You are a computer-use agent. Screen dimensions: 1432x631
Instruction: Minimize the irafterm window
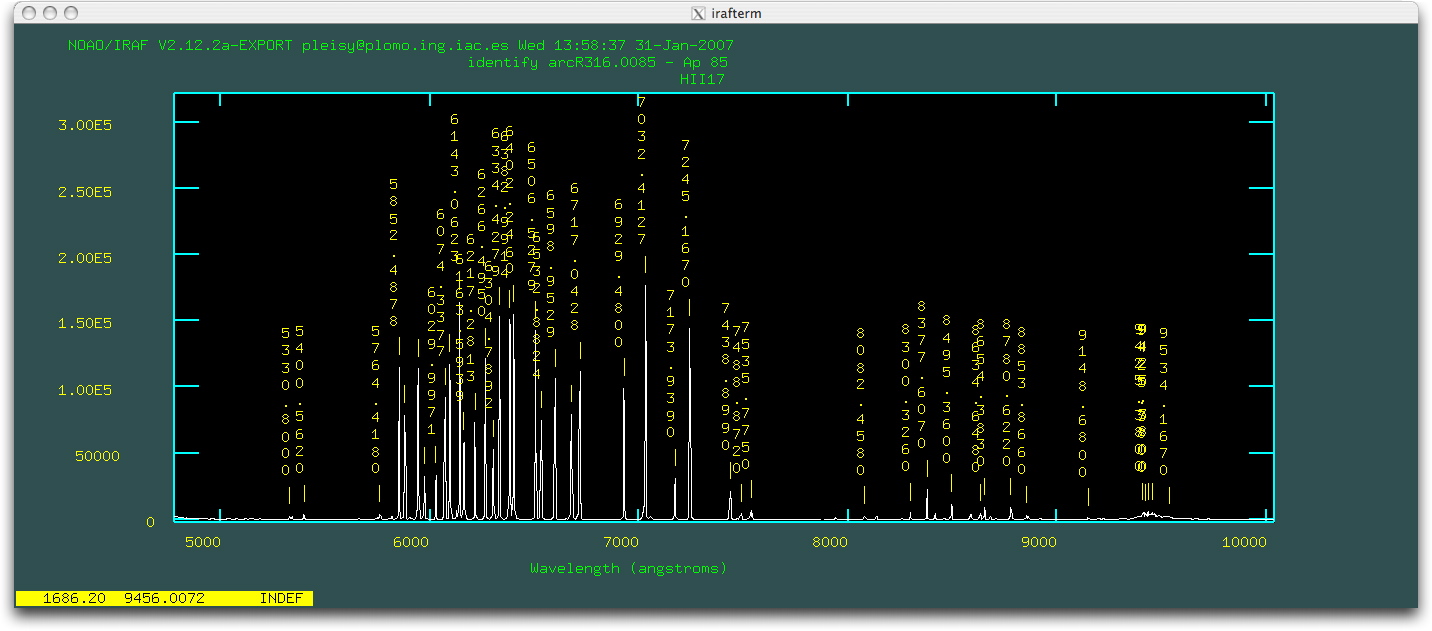point(50,13)
